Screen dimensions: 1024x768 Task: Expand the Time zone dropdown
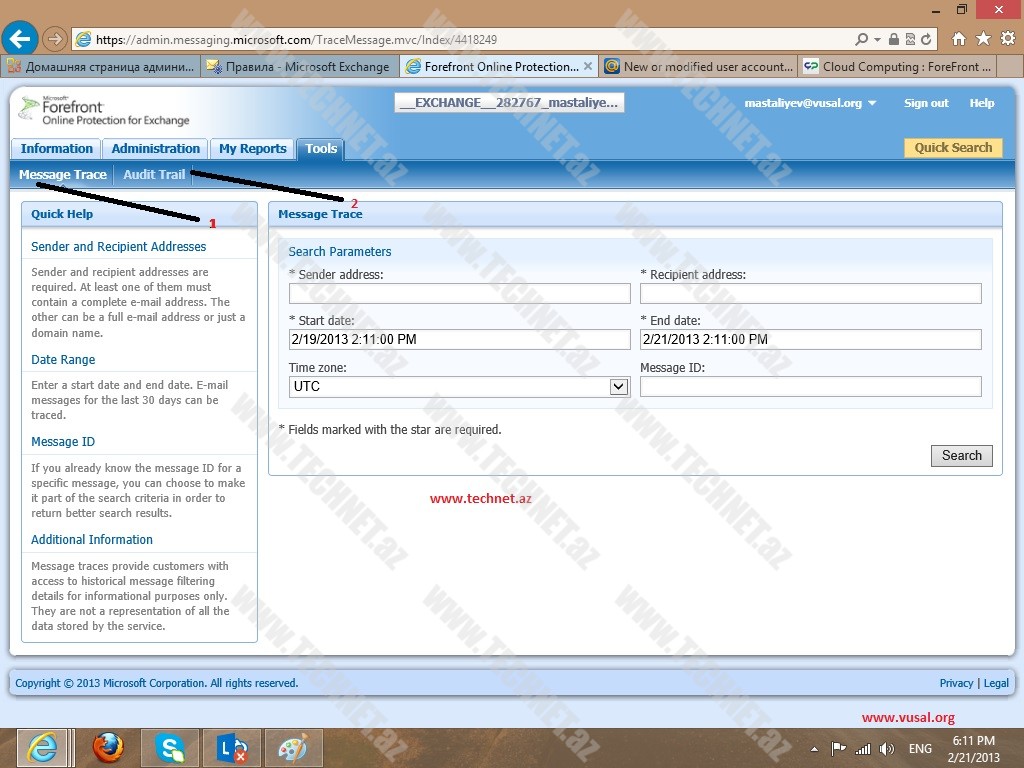619,387
